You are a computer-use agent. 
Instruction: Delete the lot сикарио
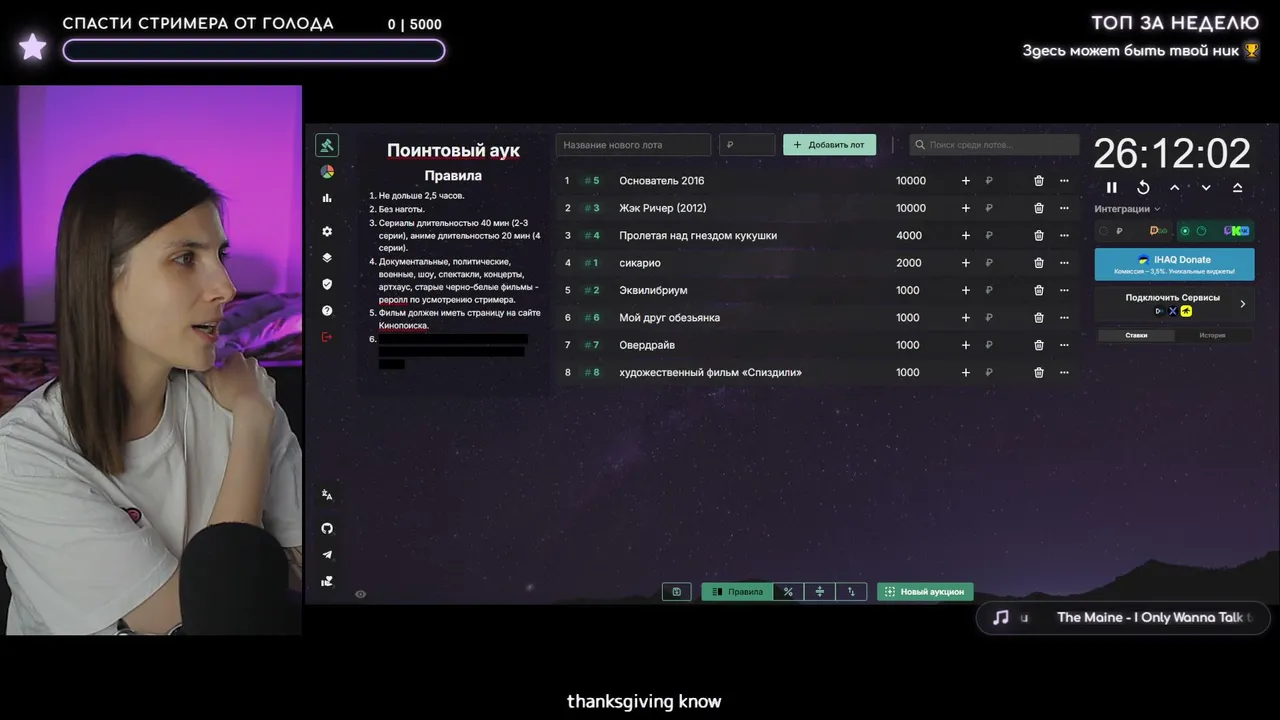click(x=1039, y=263)
